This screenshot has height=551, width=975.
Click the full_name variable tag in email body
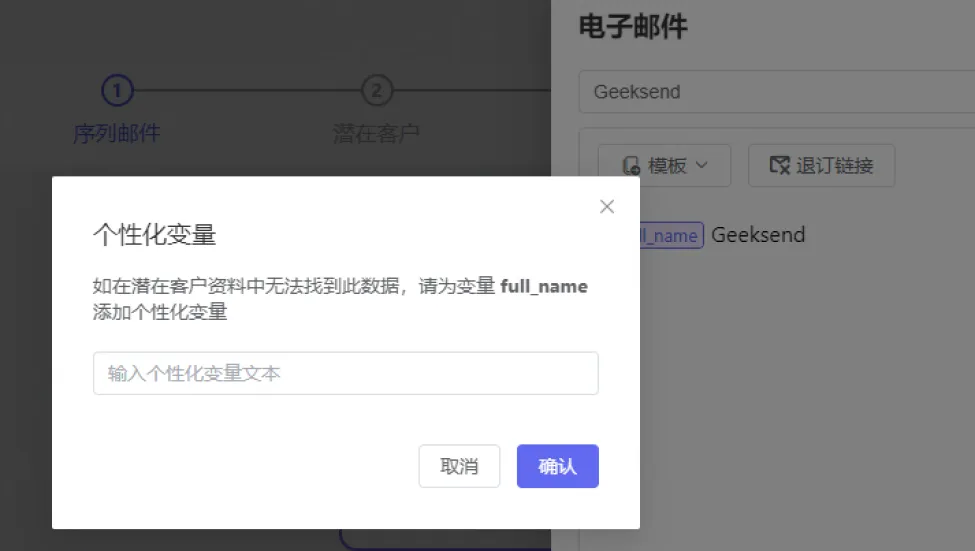coord(672,235)
